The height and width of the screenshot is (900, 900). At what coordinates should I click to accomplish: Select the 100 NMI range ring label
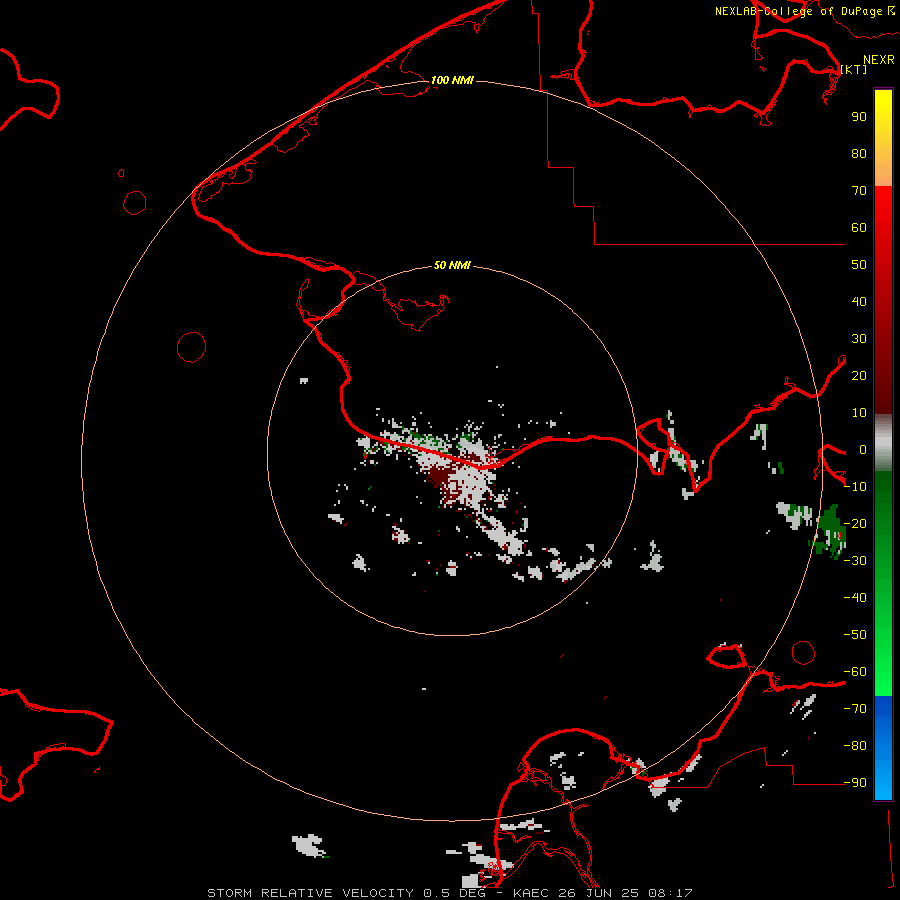point(452,80)
